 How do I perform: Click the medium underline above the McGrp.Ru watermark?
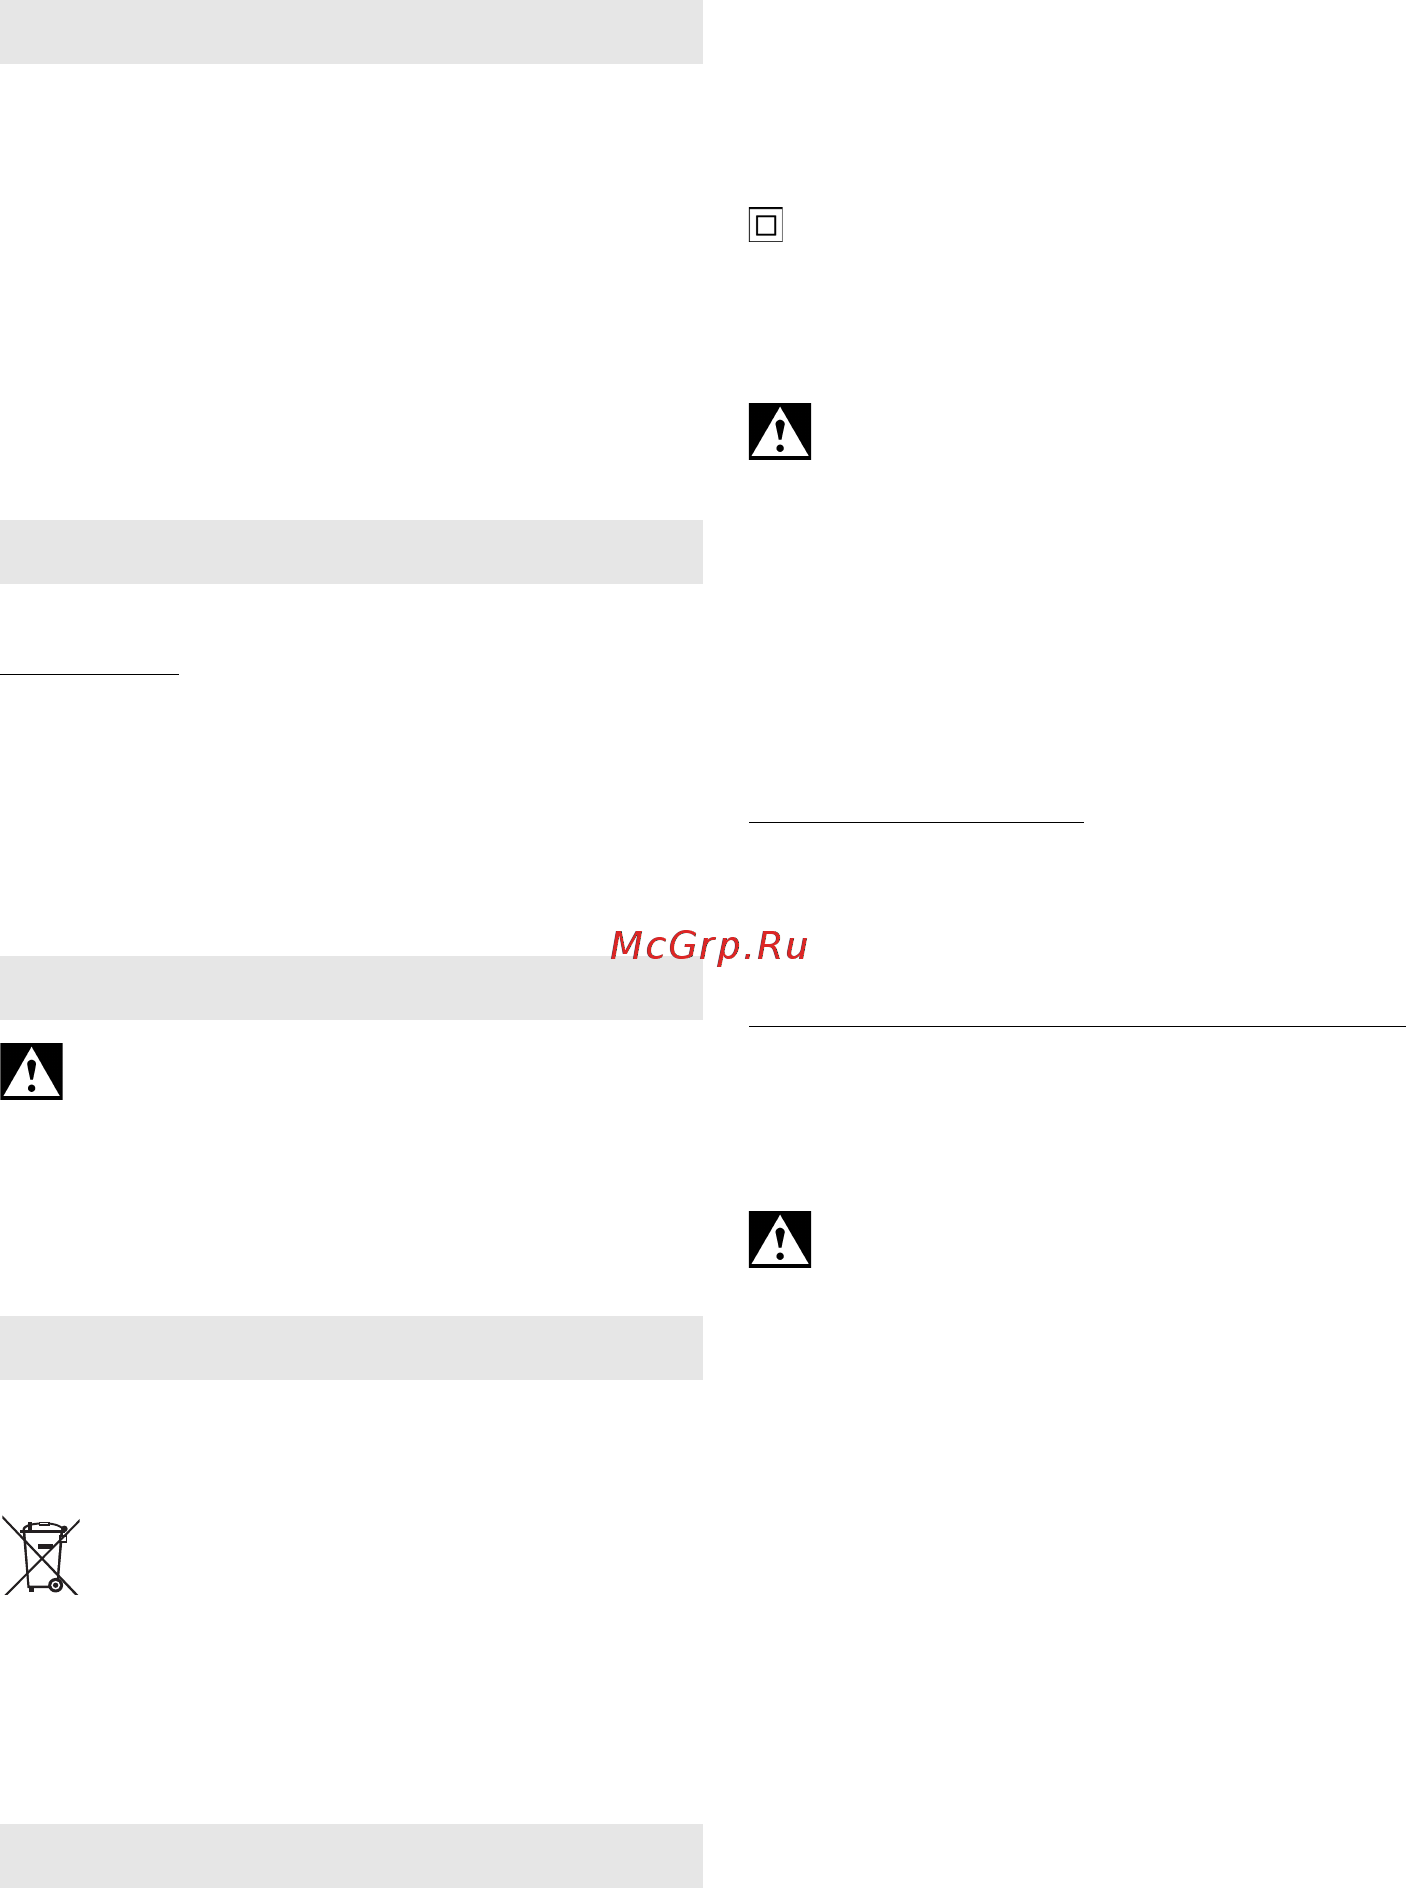pyautogui.click(x=916, y=822)
